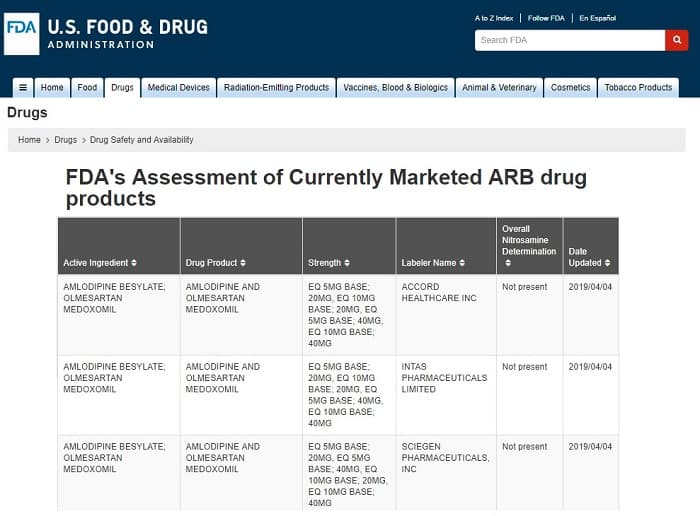700x516 pixels.
Task: Open Vaccines, Blood & Biologics tab
Action: click(396, 87)
